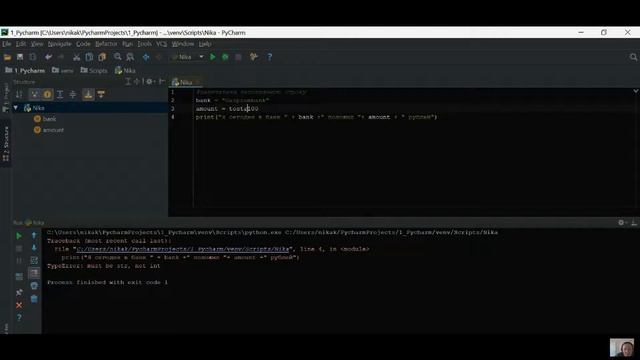Image resolution: width=640 pixels, height=360 pixels.
Task: Close the Run tab with red X
Action: tap(19, 305)
